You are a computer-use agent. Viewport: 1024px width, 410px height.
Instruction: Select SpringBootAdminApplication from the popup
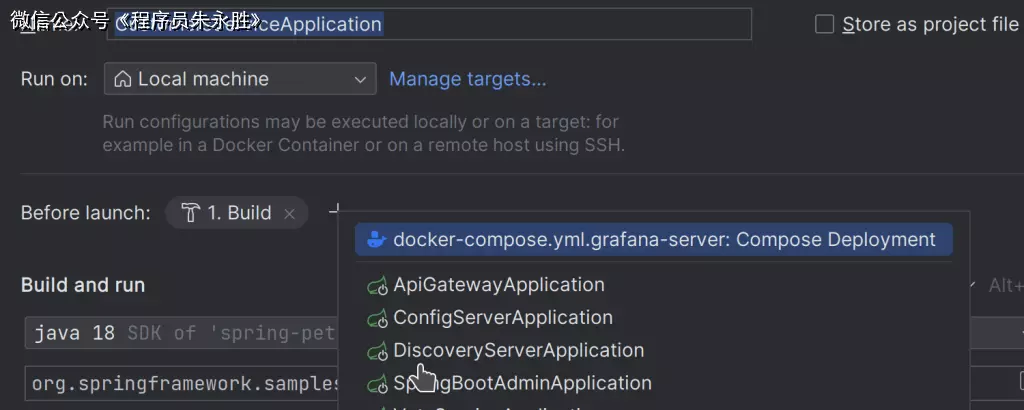click(x=522, y=383)
